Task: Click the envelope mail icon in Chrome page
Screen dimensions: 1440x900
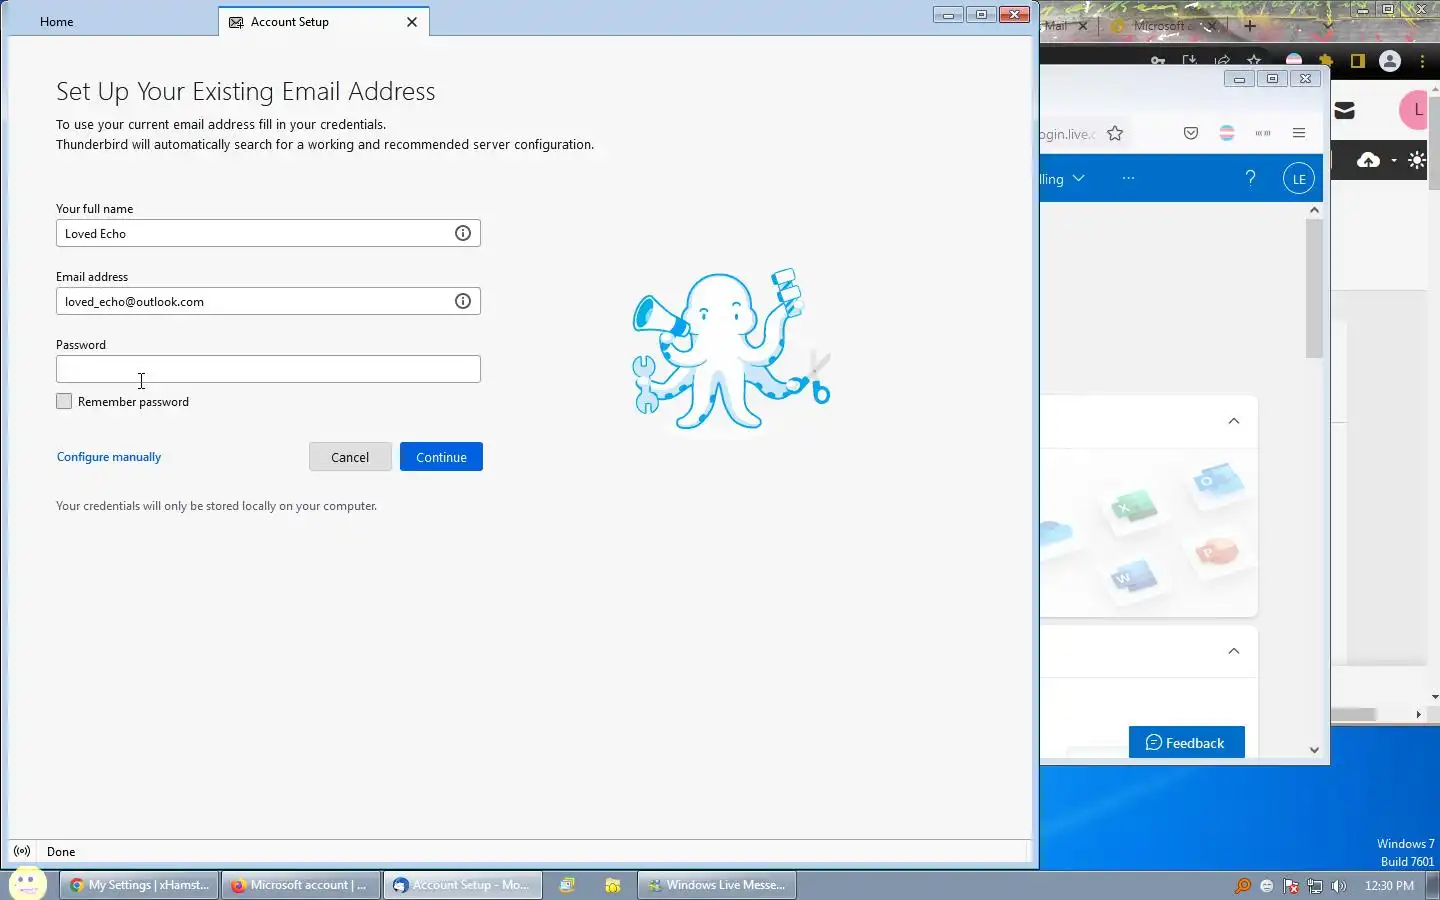Action: coord(1345,110)
